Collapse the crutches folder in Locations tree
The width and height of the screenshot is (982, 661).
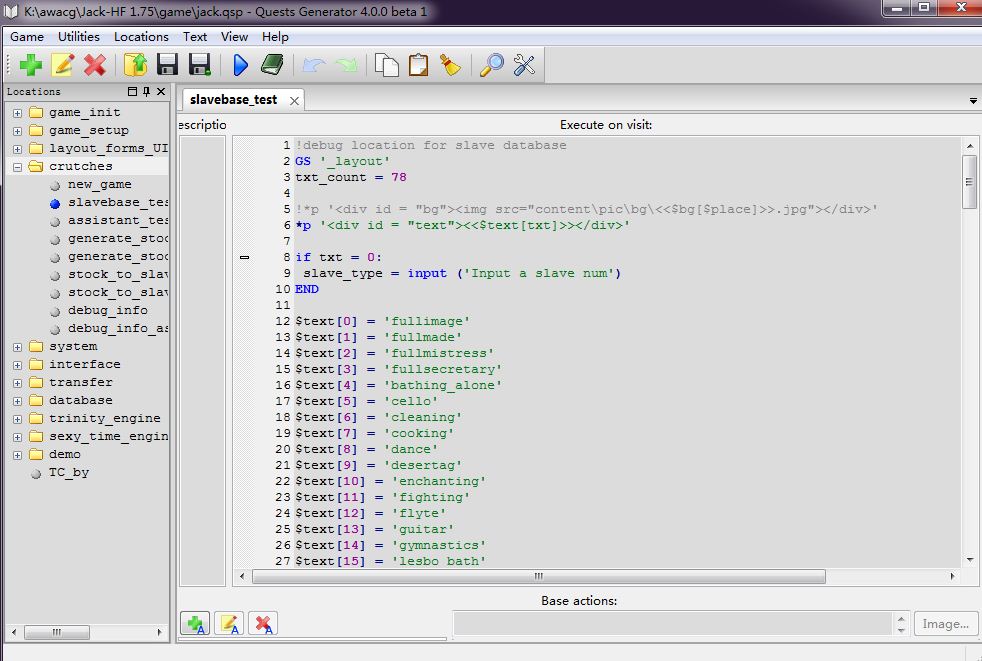click(17, 167)
